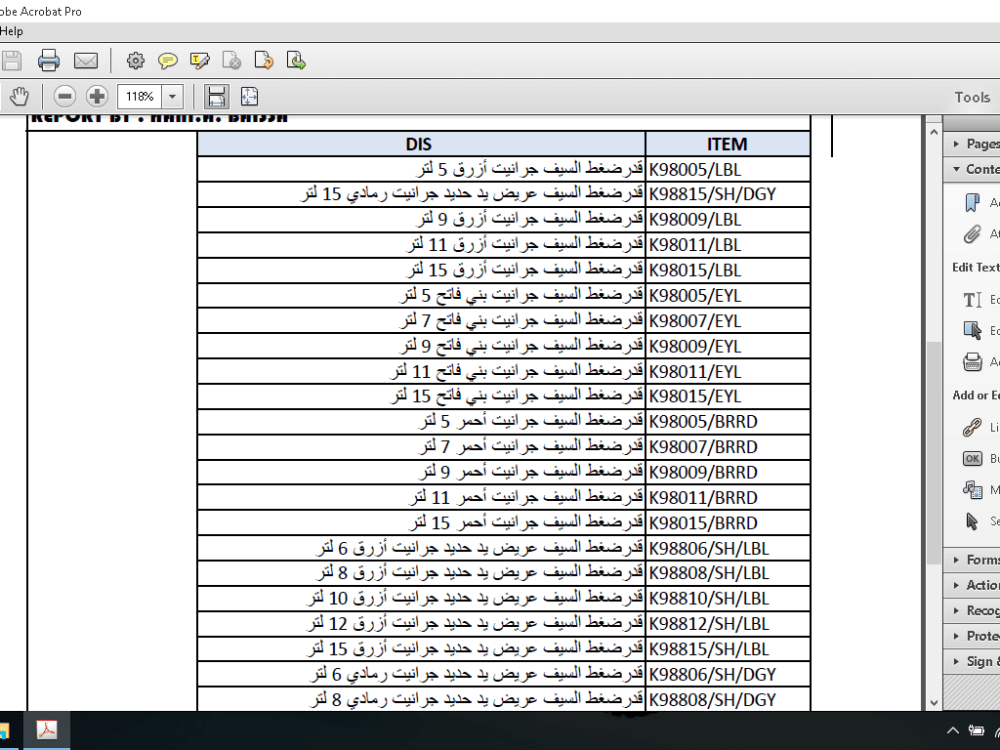The width and height of the screenshot is (1000, 750).
Task: Collapse the Content panel section
Action: (972, 169)
